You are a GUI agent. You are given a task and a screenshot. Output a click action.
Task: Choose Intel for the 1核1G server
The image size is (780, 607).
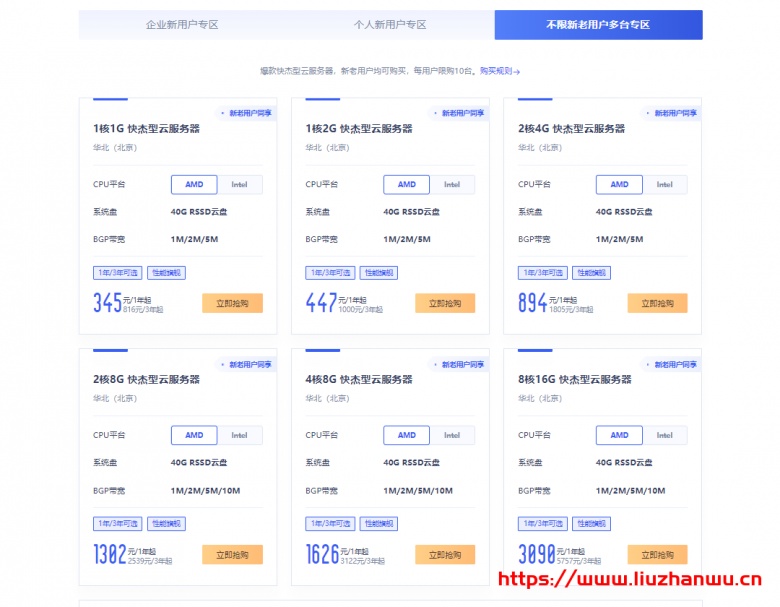pos(240,184)
